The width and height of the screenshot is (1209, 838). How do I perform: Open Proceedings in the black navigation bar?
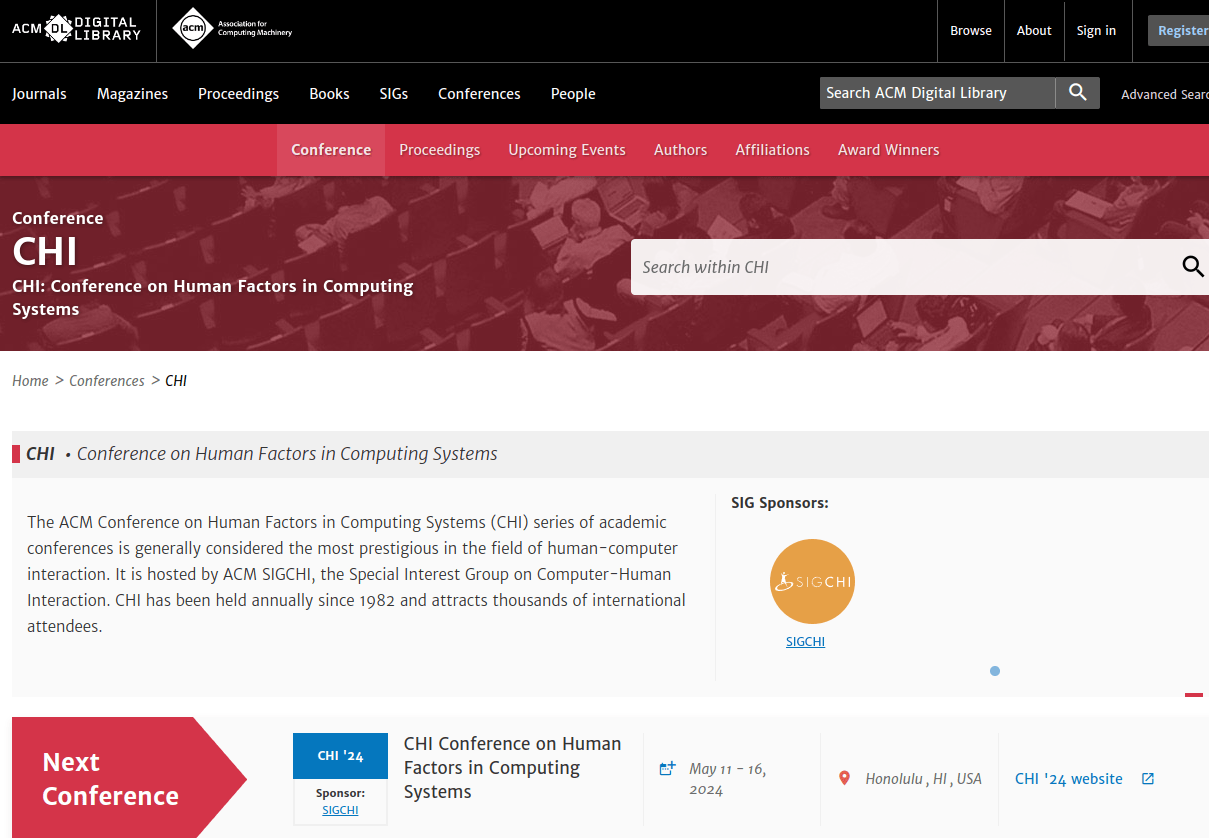pyautogui.click(x=238, y=93)
